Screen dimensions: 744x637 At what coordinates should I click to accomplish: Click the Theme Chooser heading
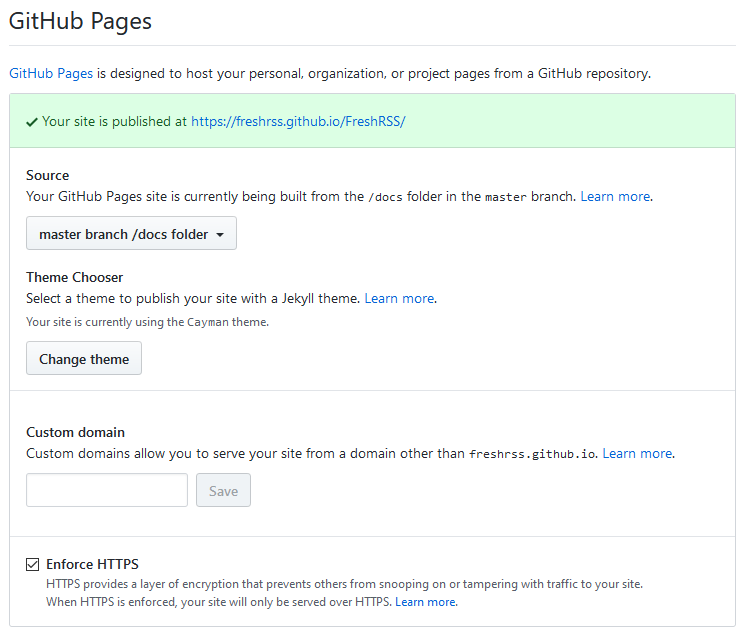click(x=74, y=277)
